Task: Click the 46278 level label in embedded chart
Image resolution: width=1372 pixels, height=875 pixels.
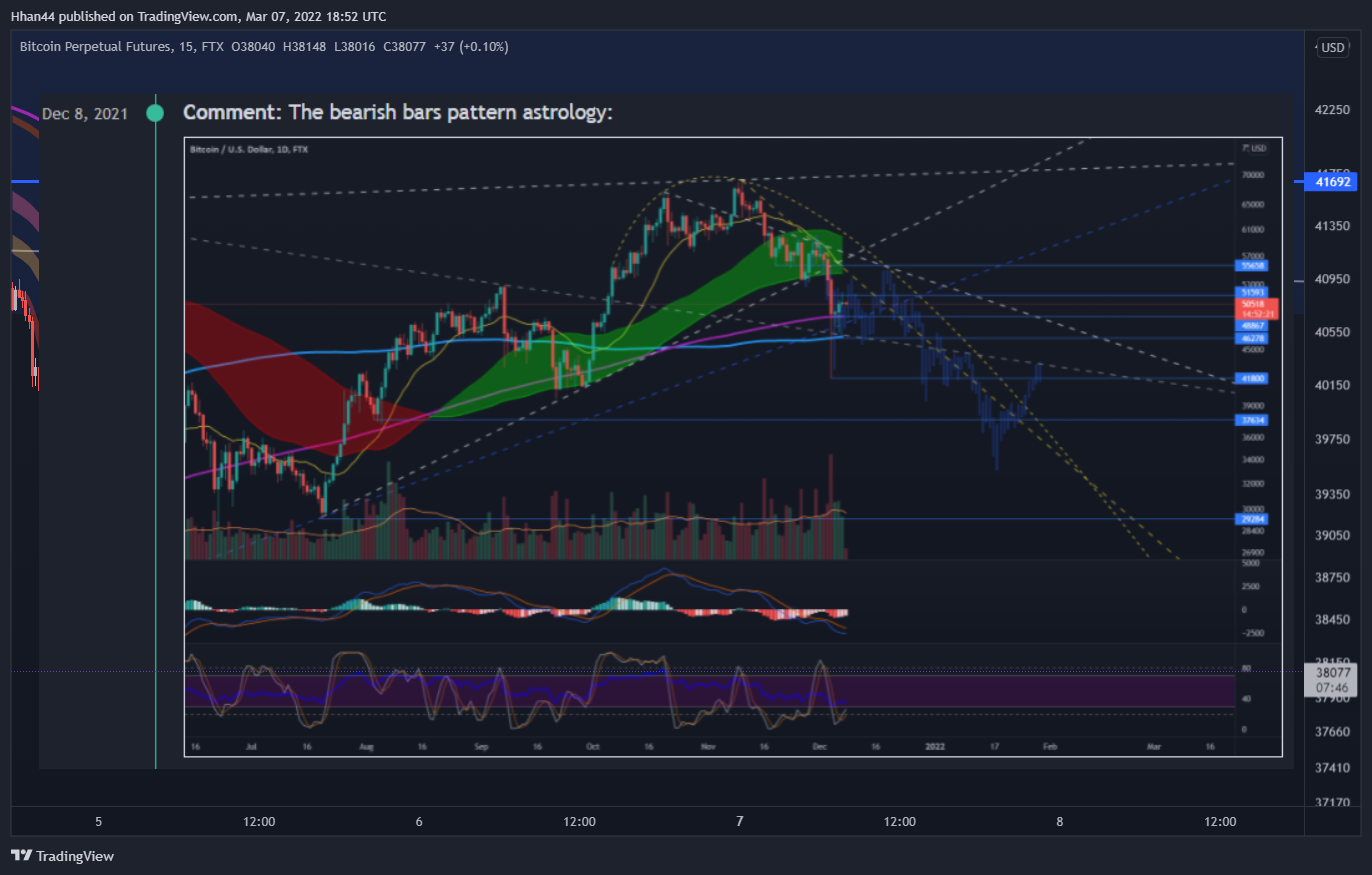Action: click(1254, 340)
